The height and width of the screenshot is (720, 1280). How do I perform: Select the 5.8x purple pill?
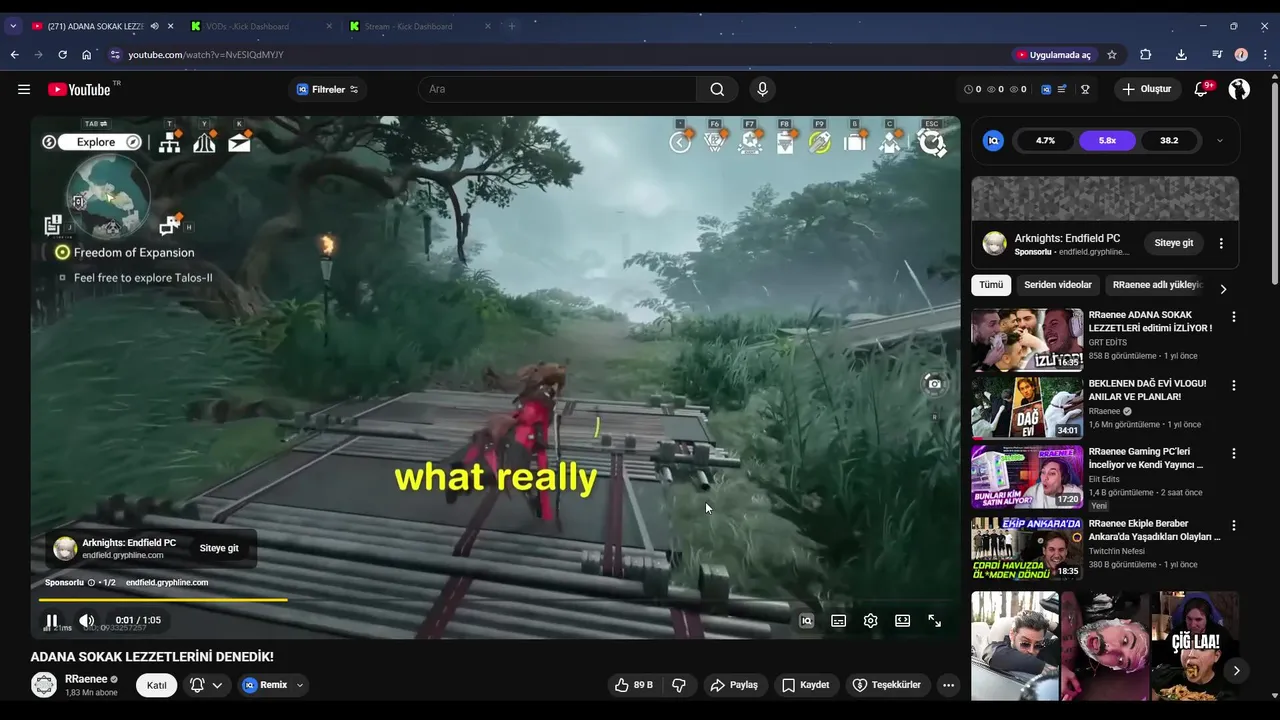[x=1107, y=141]
